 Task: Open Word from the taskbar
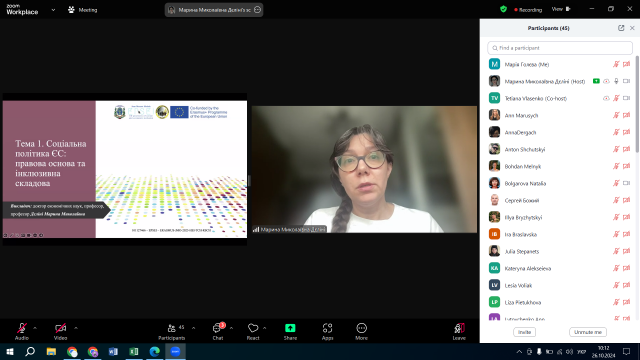[x=113, y=351]
